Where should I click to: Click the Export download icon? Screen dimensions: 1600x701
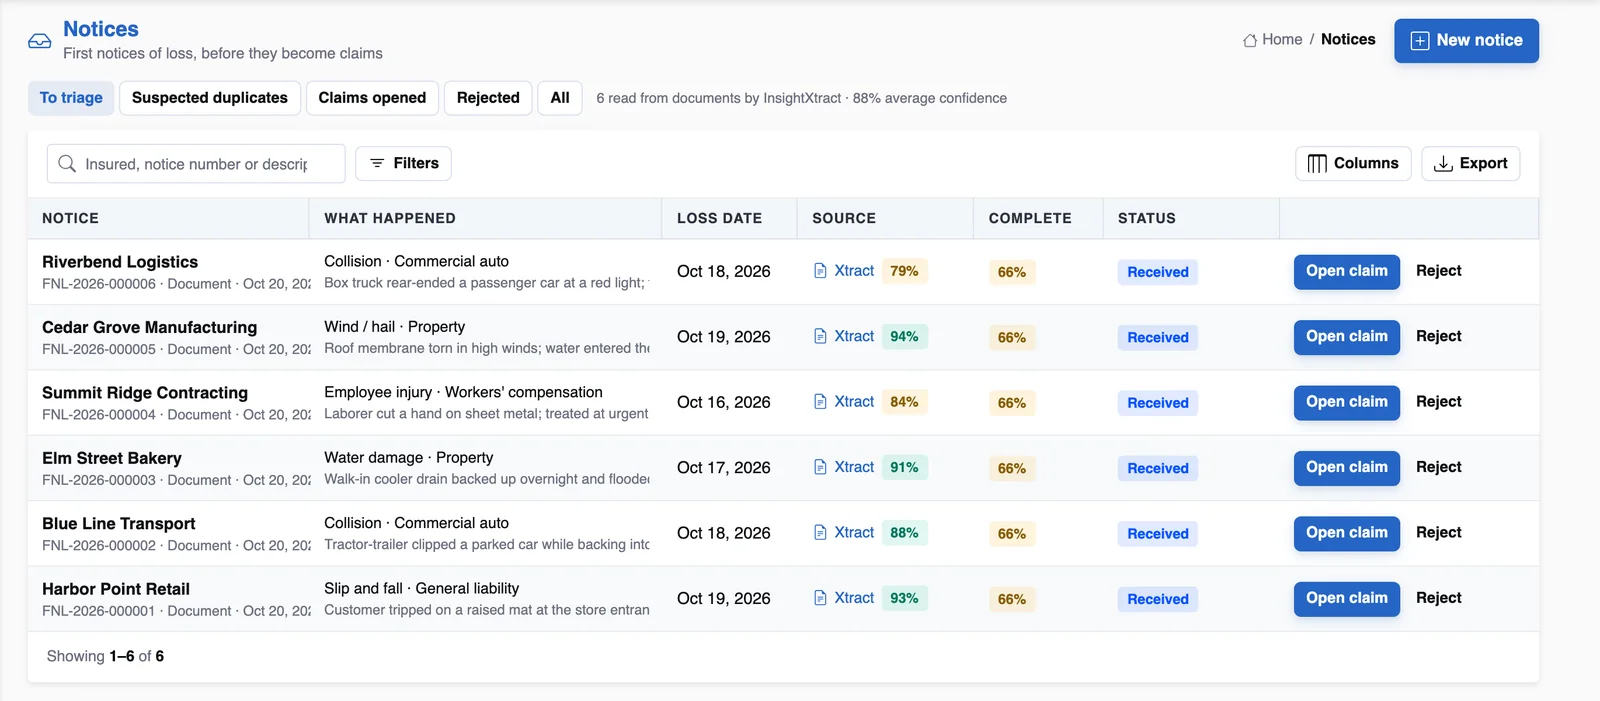pyautogui.click(x=1443, y=164)
